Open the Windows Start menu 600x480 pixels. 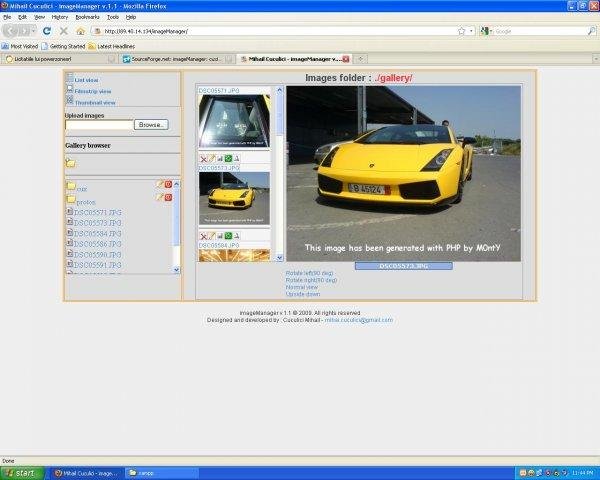(x=22, y=473)
